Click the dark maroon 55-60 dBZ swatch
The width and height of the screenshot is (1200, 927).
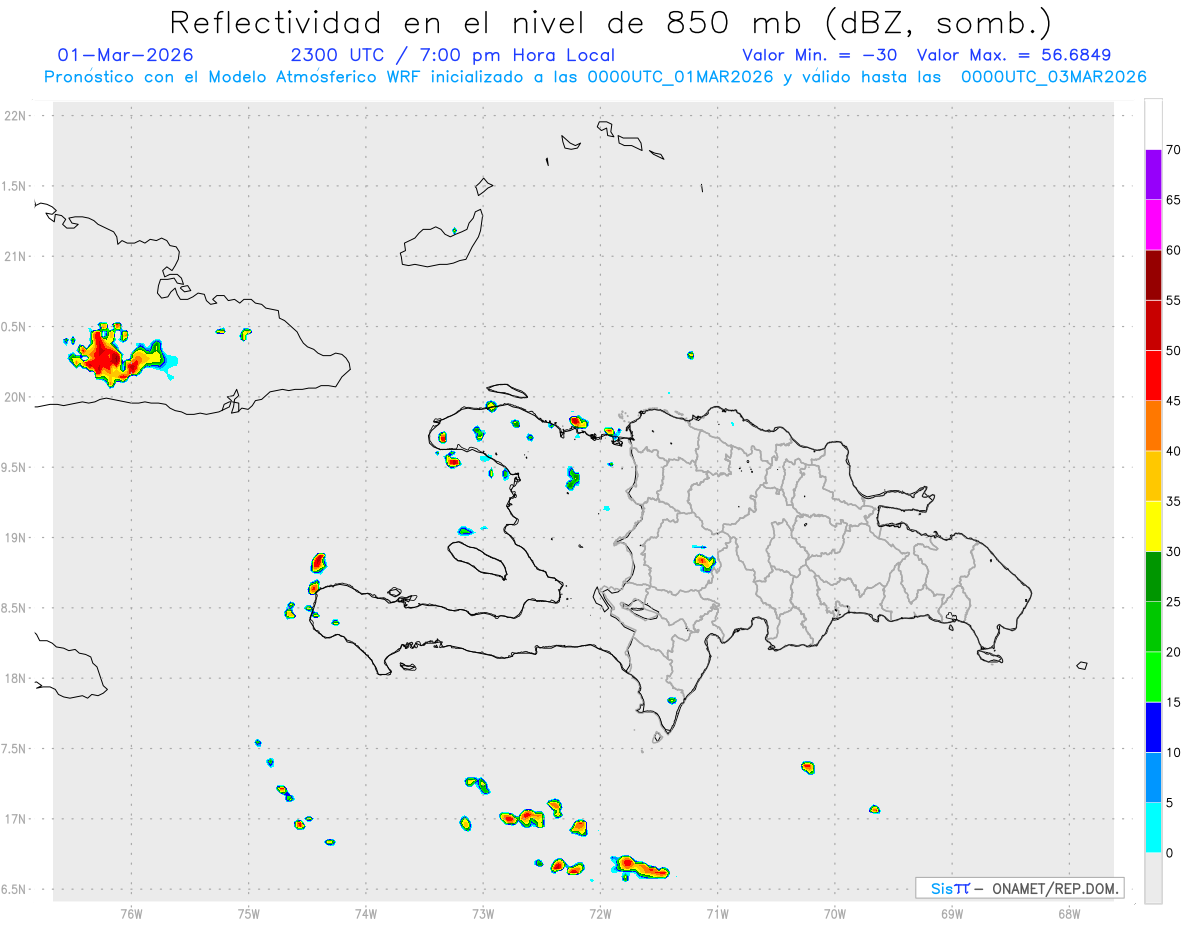point(1153,275)
